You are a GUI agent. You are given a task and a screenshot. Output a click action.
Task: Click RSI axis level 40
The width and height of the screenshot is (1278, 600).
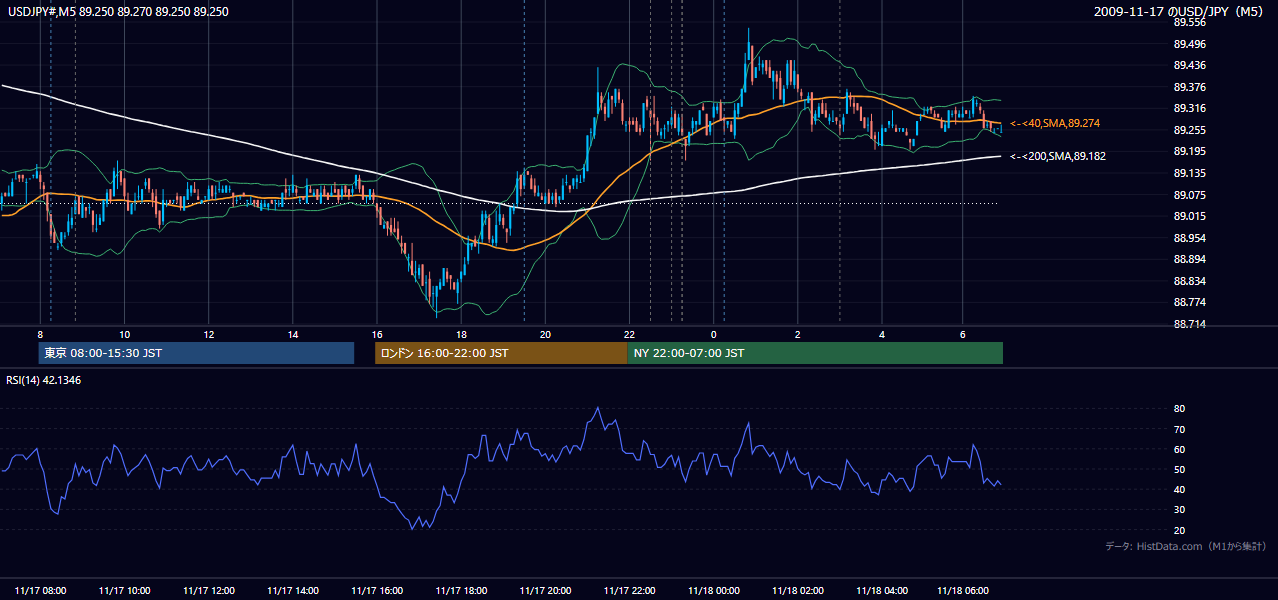pos(1179,489)
